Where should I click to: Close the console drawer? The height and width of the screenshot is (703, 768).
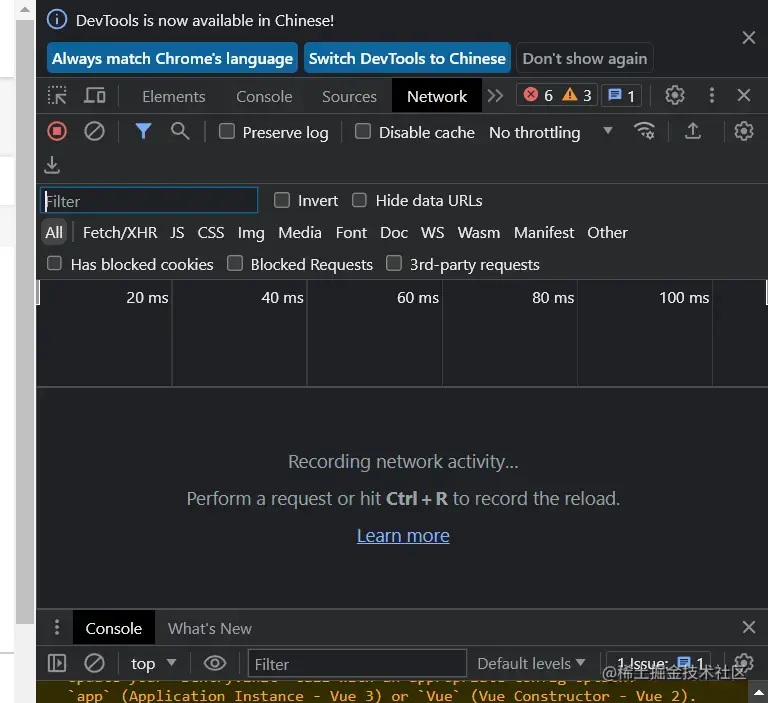pos(748,627)
